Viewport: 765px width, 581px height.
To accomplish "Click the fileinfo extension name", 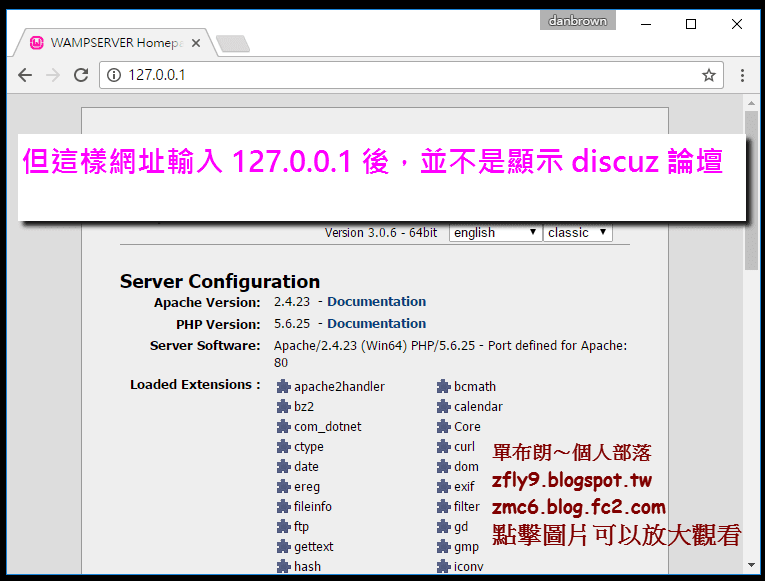I will pyautogui.click(x=313, y=507).
